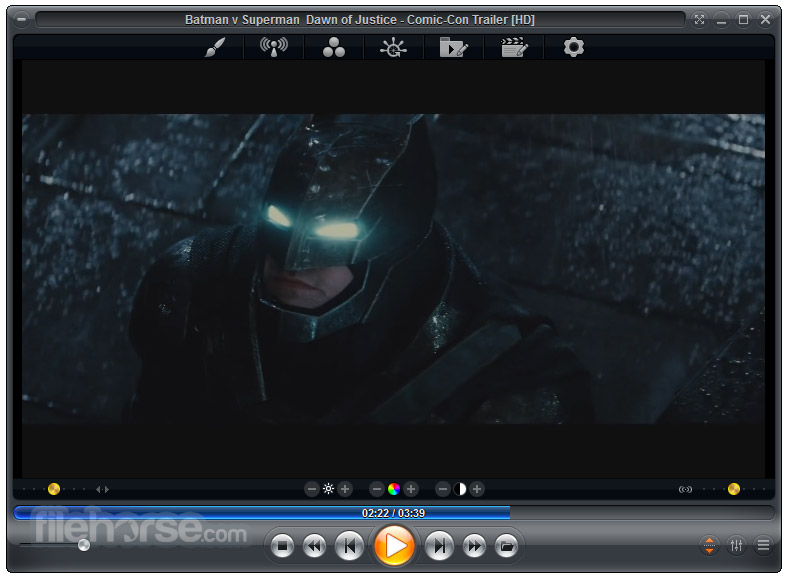Open a media file with folder button
Viewport: 787px width, 578px height.
click(x=506, y=545)
